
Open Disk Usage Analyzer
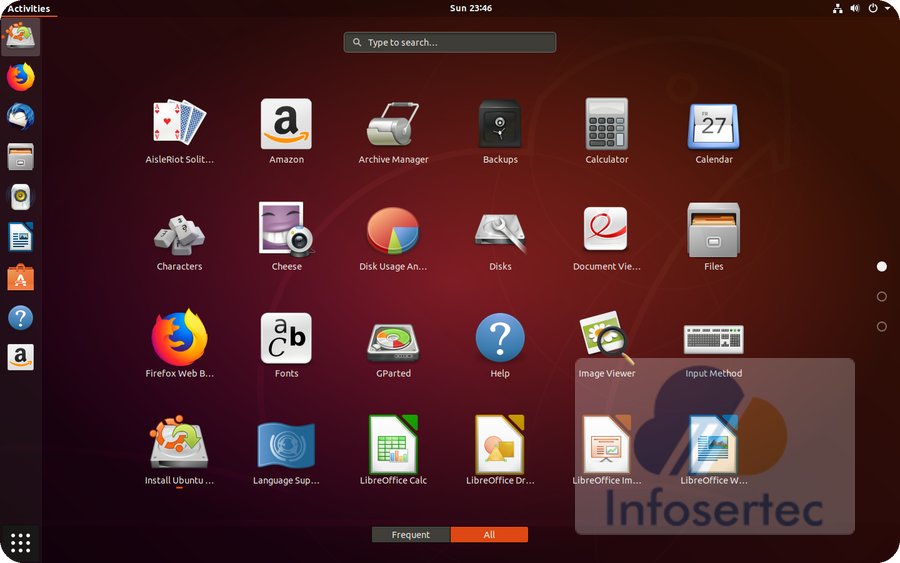pos(393,233)
